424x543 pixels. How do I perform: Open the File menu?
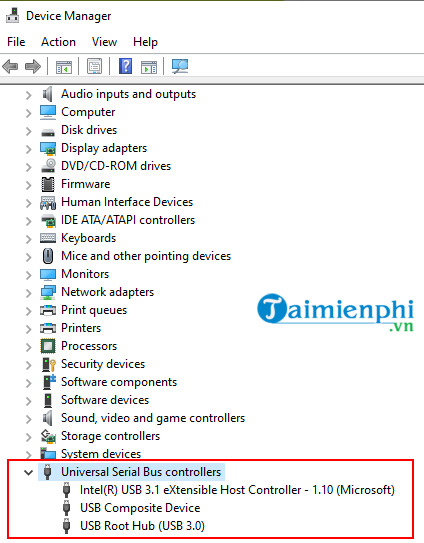(x=16, y=42)
